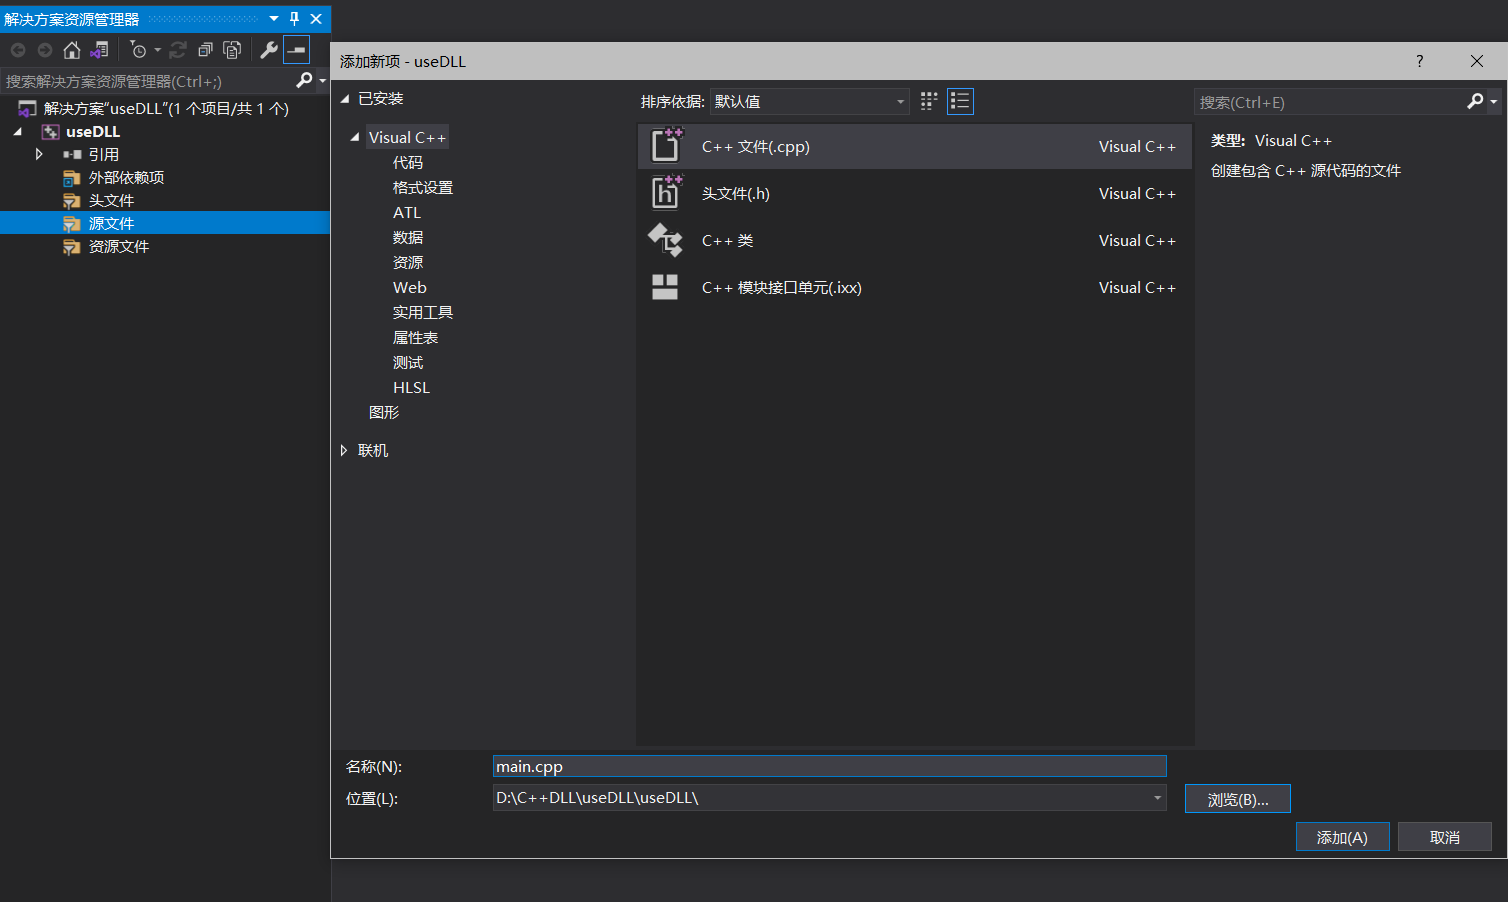Switch templates to medium icons view
The height and width of the screenshot is (902, 1508).
point(928,101)
